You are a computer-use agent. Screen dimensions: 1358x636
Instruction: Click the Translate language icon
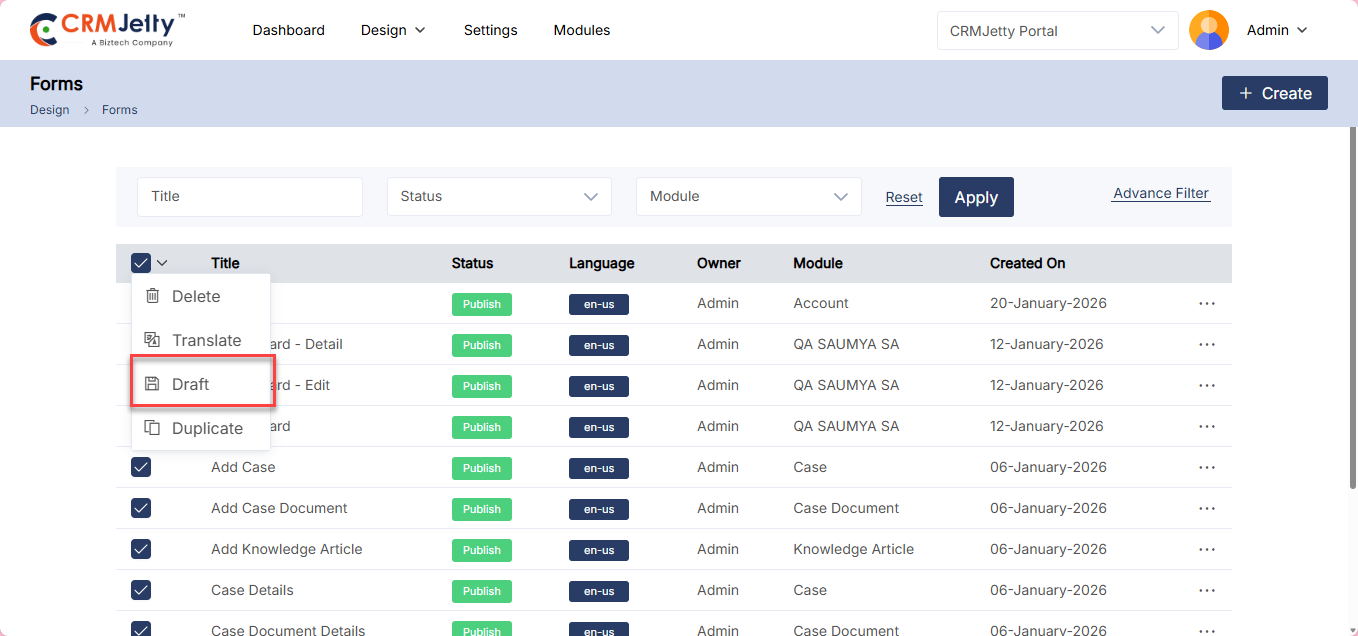(152, 340)
